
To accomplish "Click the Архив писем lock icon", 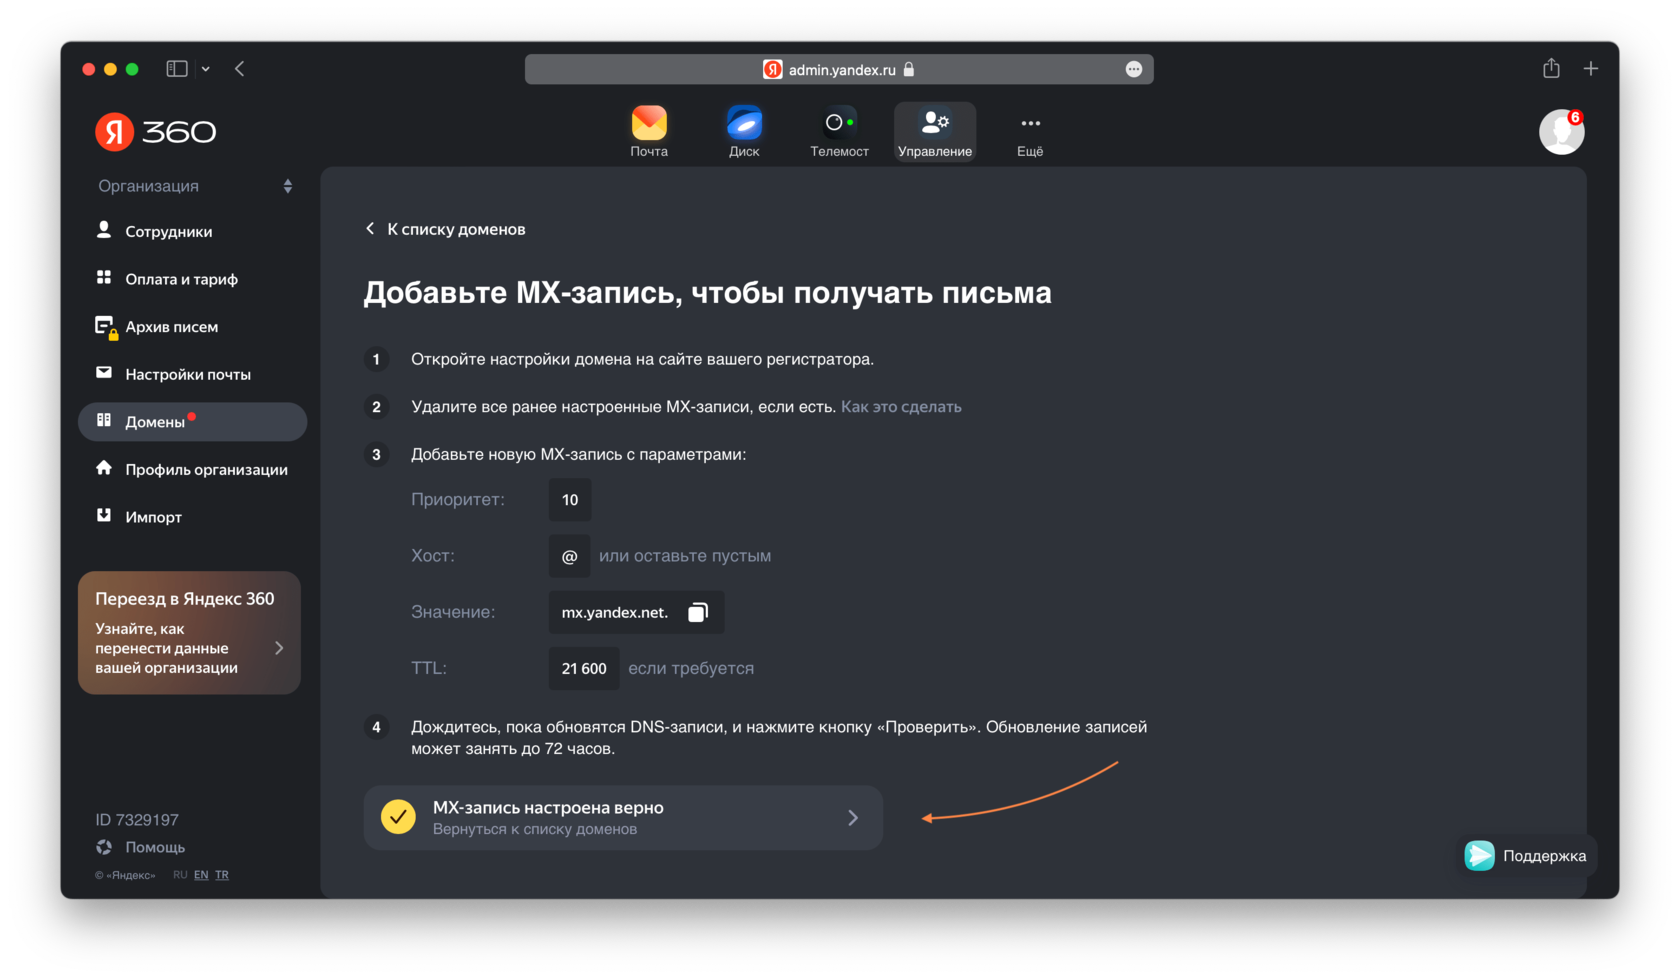I will pyautogui.click(x=106, y=328).
